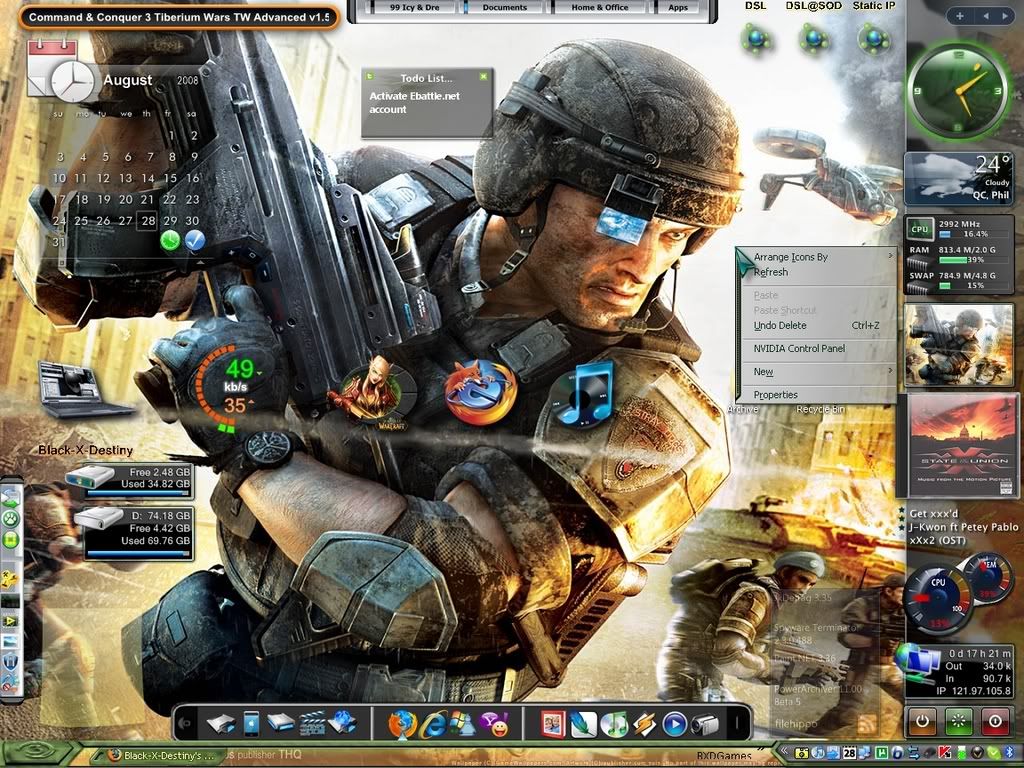Viewport: 1024px width, 768px height.
Task: Click the green Todo List menu button
Action: [x=369, y=77]
